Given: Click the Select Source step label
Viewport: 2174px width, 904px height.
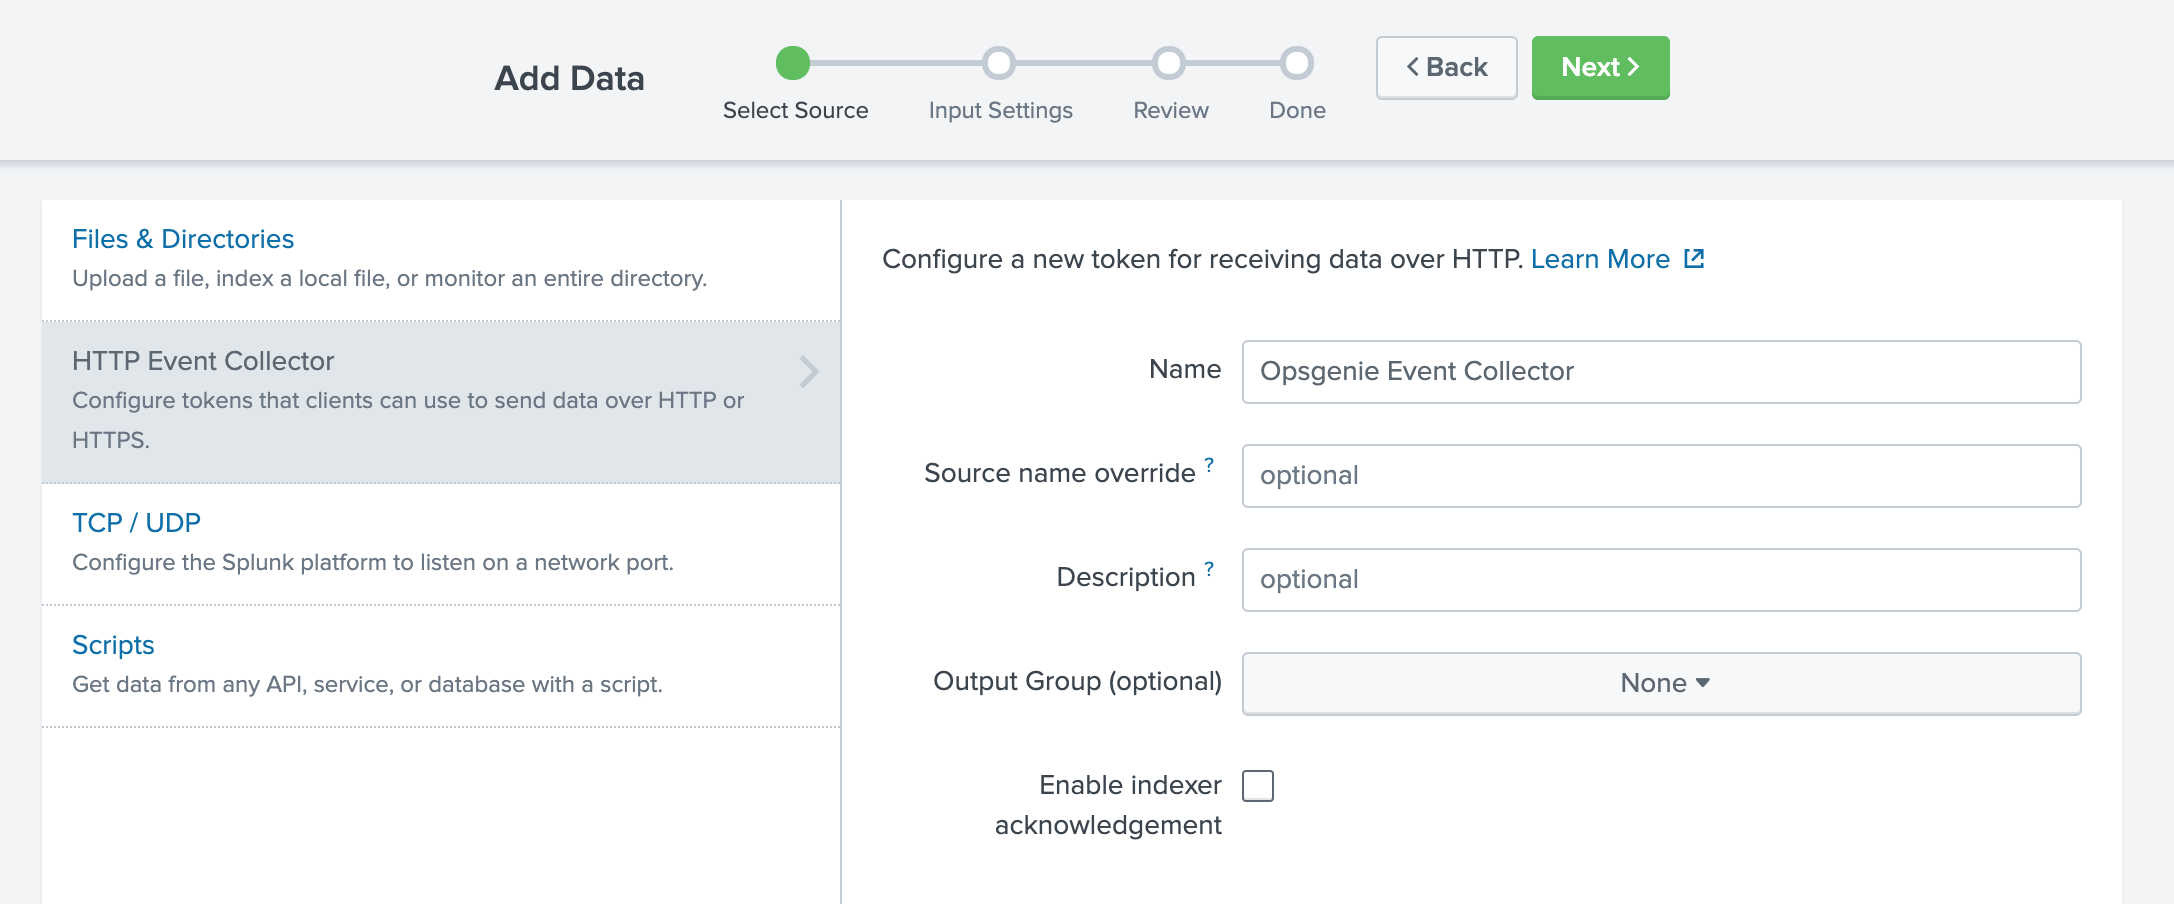Looking at the screenshot, I should [795, 110].
